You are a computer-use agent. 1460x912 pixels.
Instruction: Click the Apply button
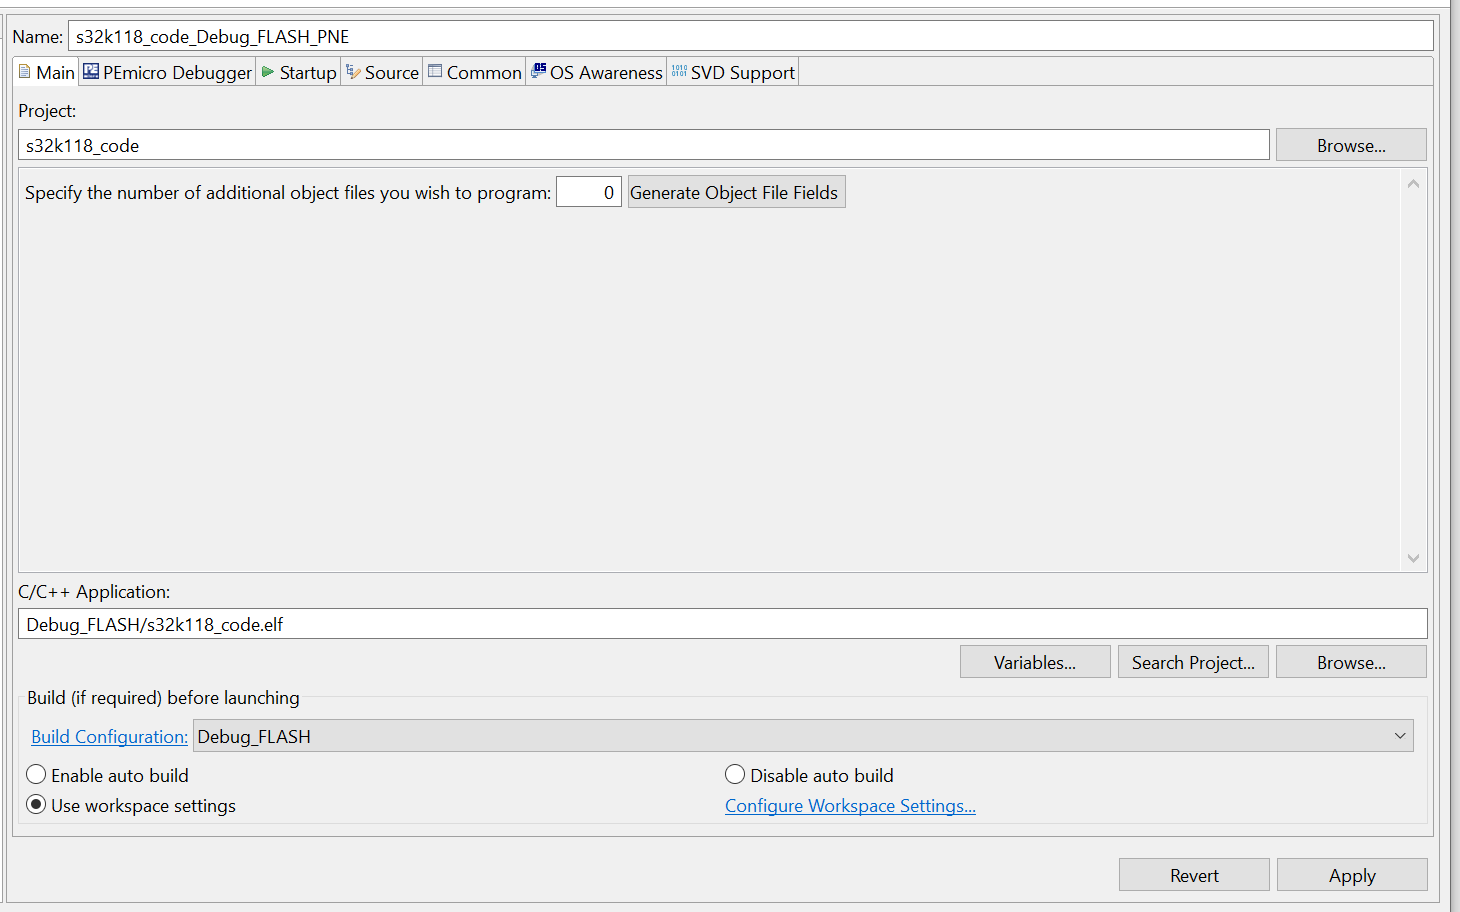click(x=1351, y=875)
